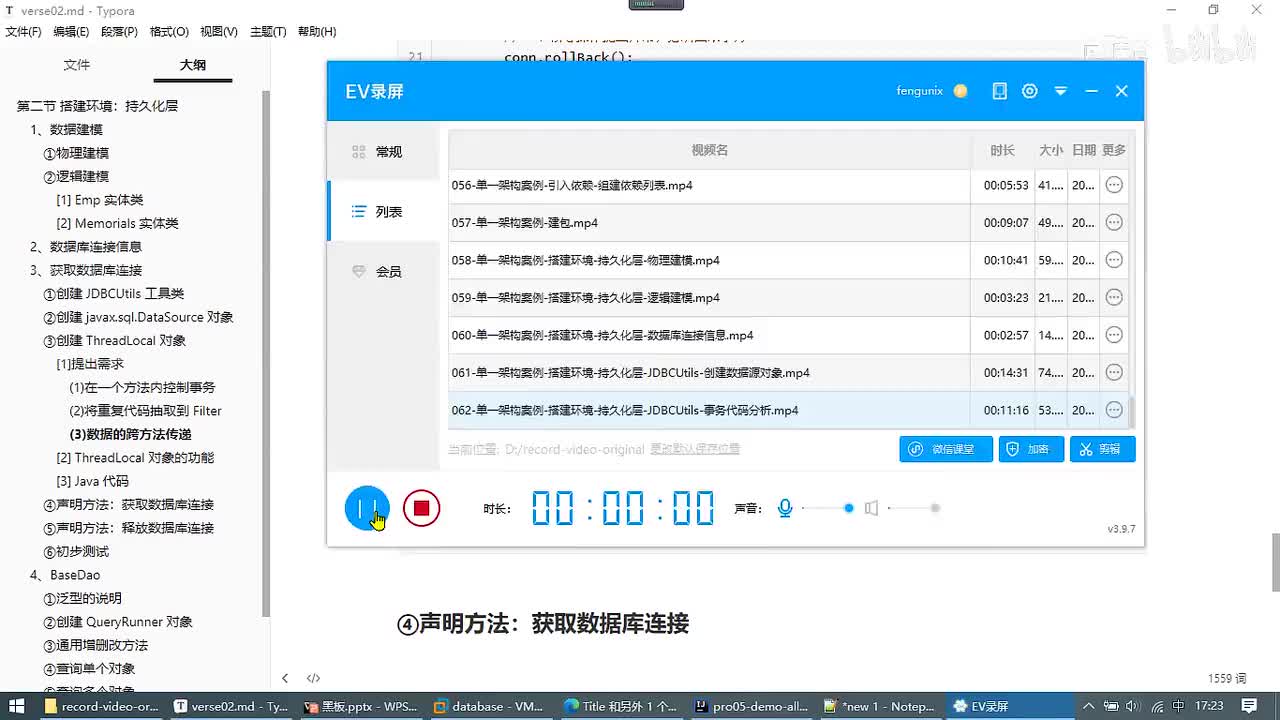
Task: Jump to ②创建 QueryRunner 对象 outline item
Action: (x=118, y=622)
